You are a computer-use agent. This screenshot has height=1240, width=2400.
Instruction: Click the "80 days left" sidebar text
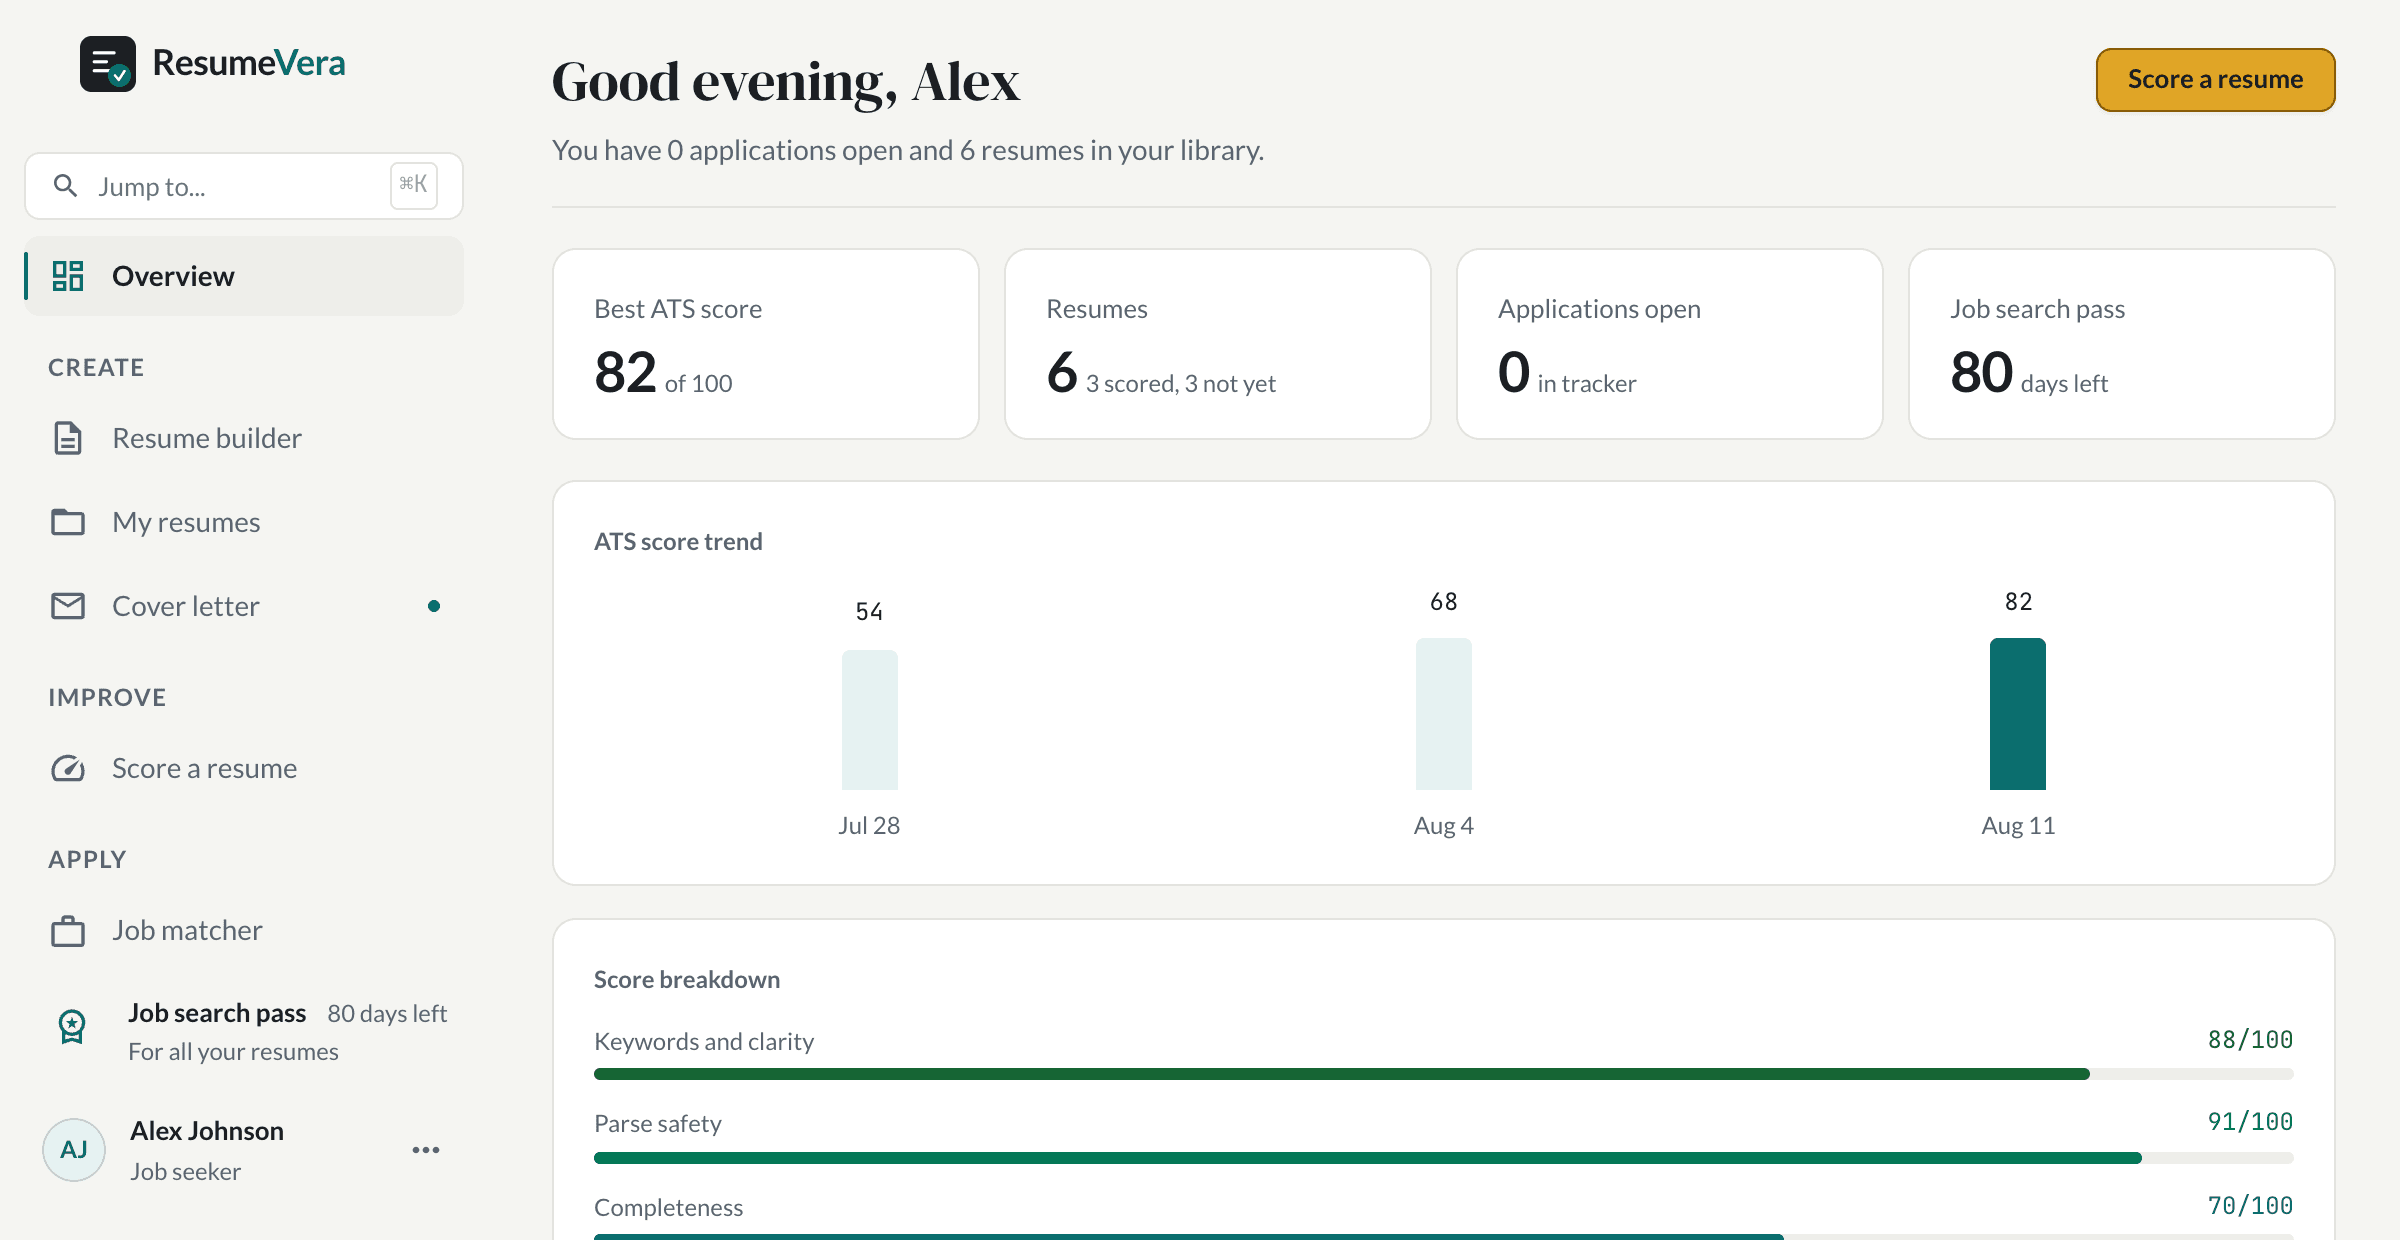click(387, 1014)
